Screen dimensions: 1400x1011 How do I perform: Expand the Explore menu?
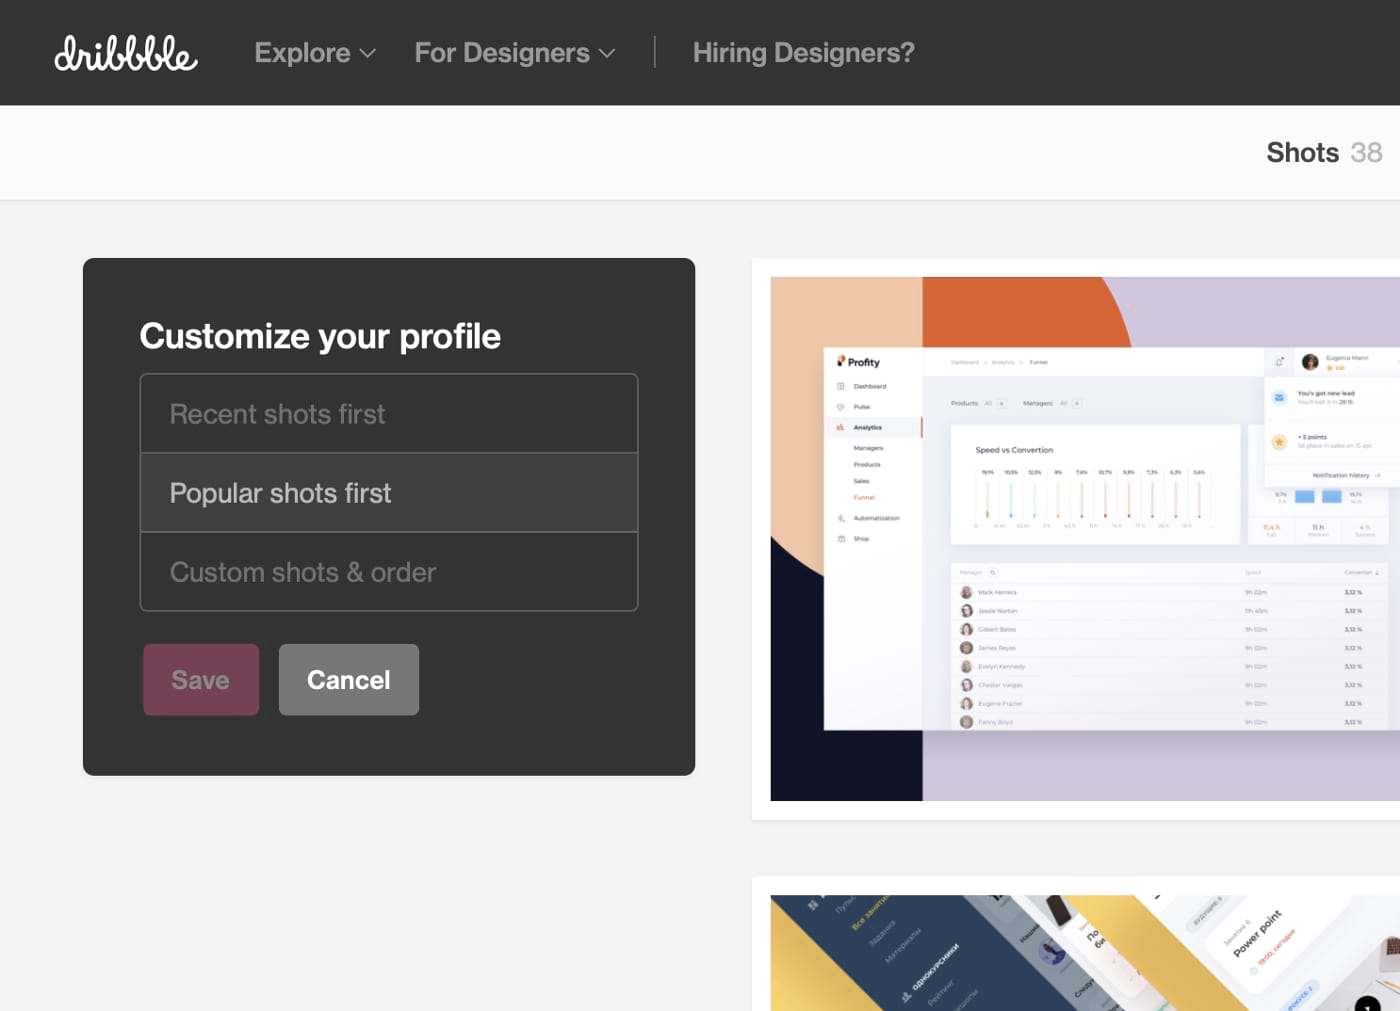coord(315,53)
